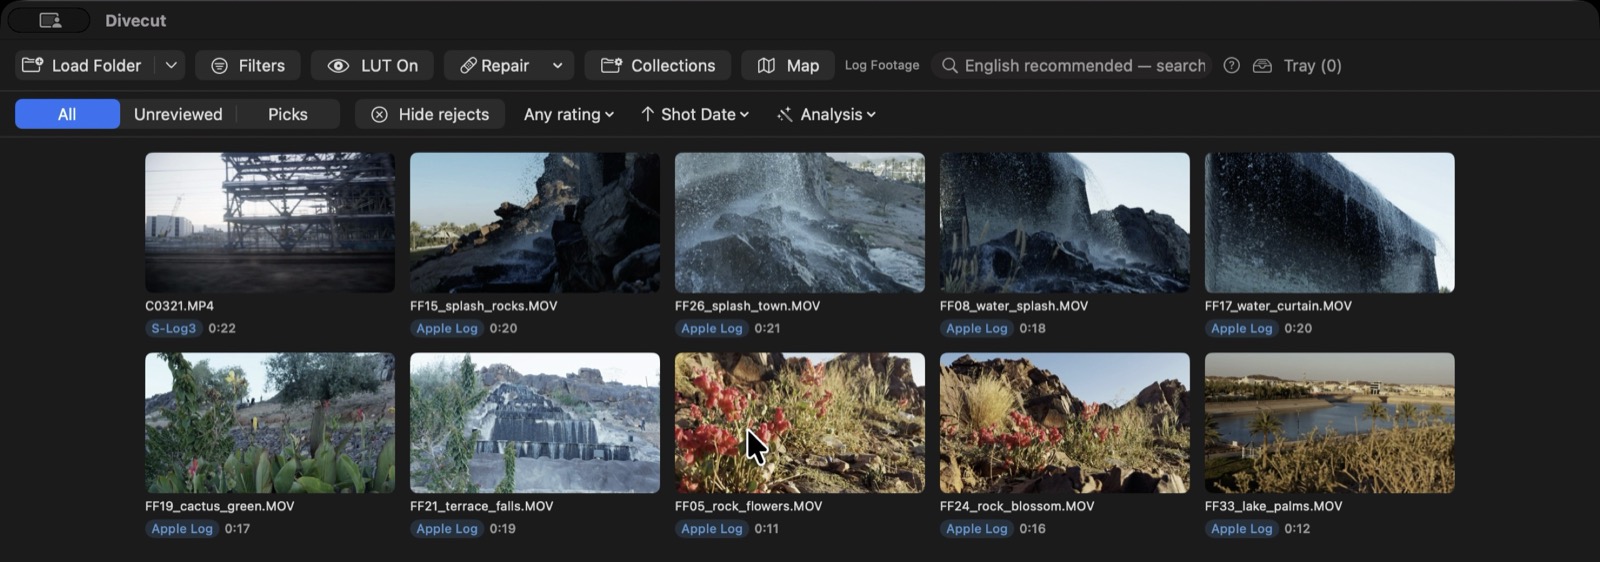The height and width of the screenshot is (562, 1600).
Task: Click the Apple Log badge under FF15_splash_rocks.MOV
Action: point(447,328)
